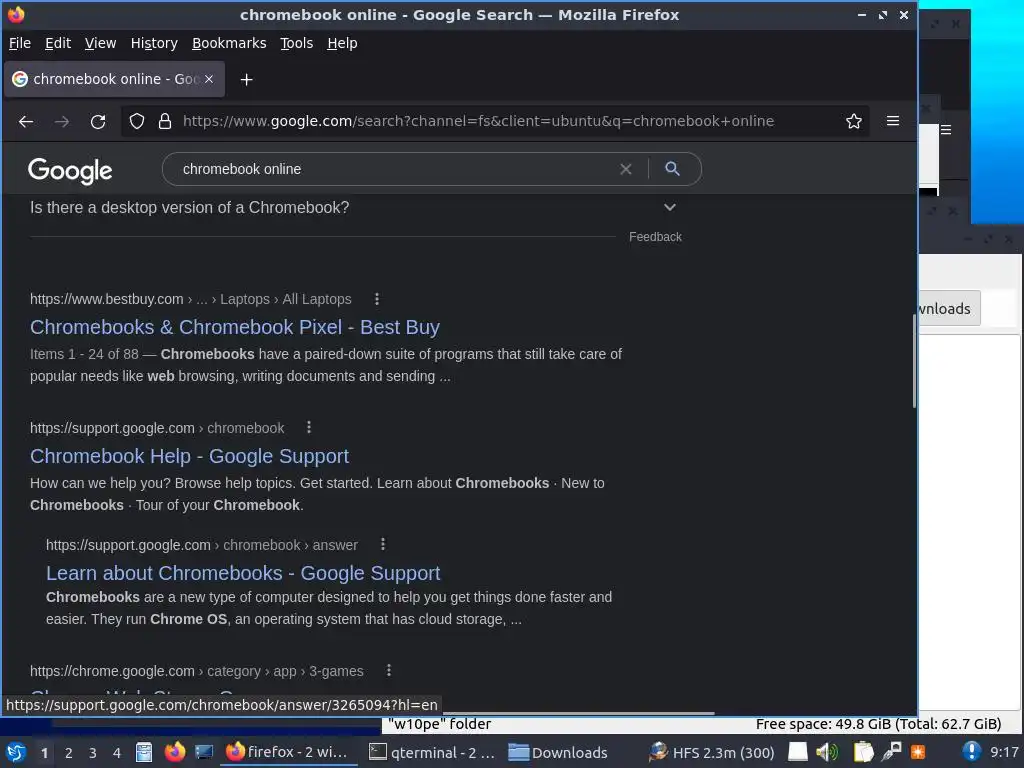Open a new tab with plus
This screenshot has height=768, width=1024.
[246, 80]
